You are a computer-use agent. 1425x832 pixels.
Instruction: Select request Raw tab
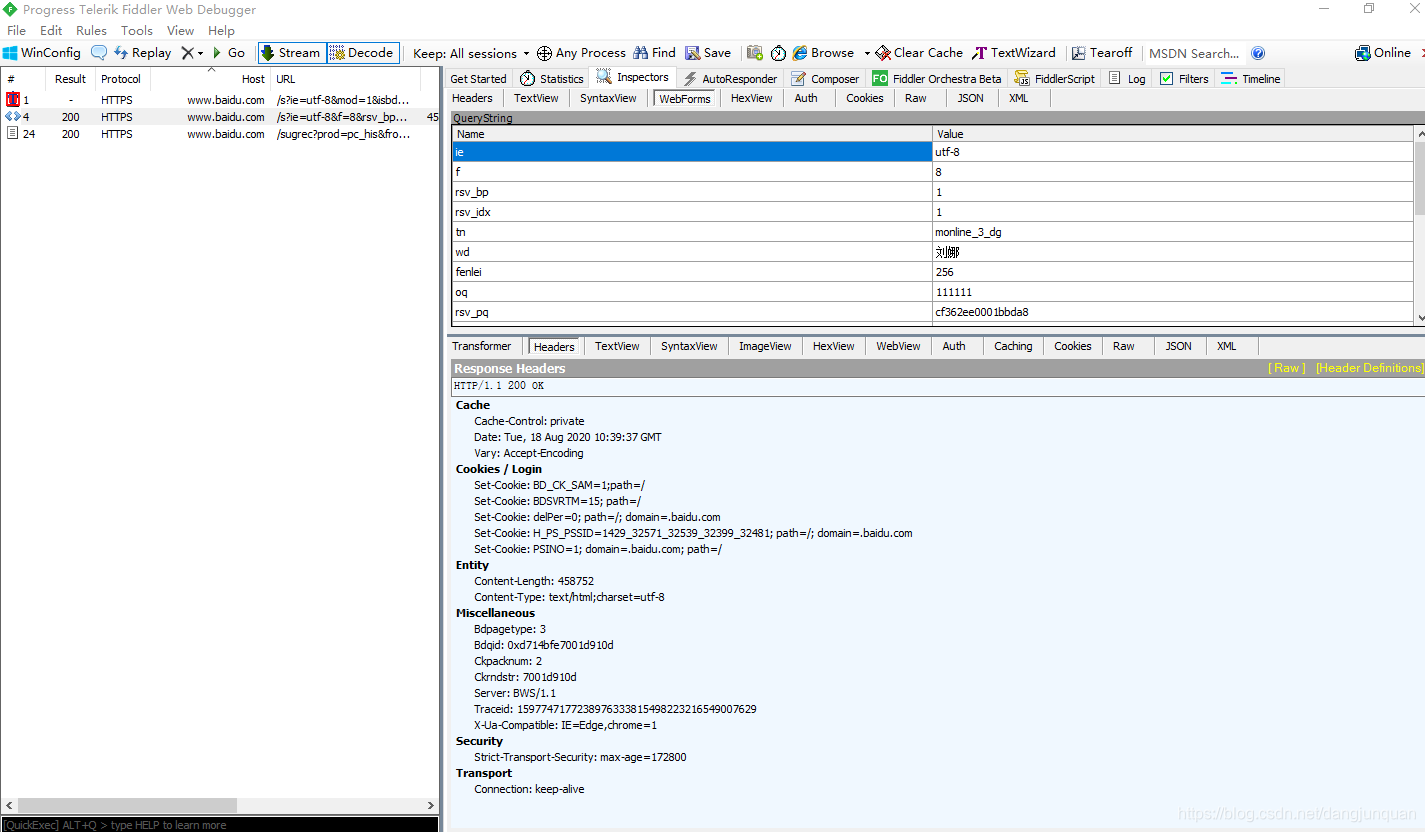click(916, 98)
